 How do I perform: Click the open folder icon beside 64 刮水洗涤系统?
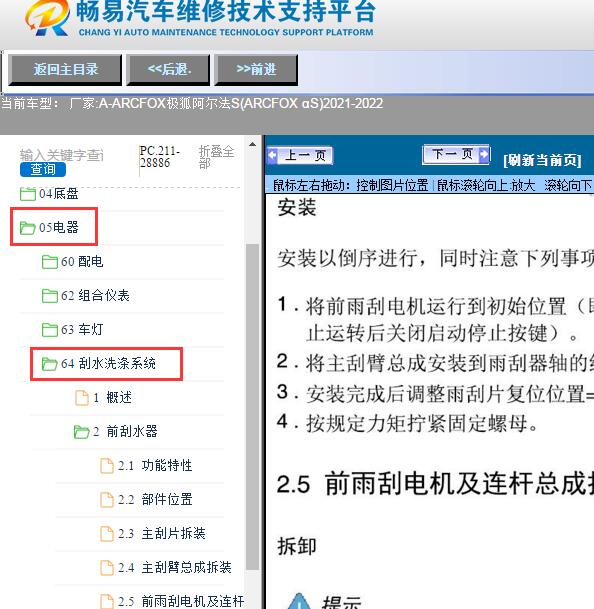tap(50, 364)
